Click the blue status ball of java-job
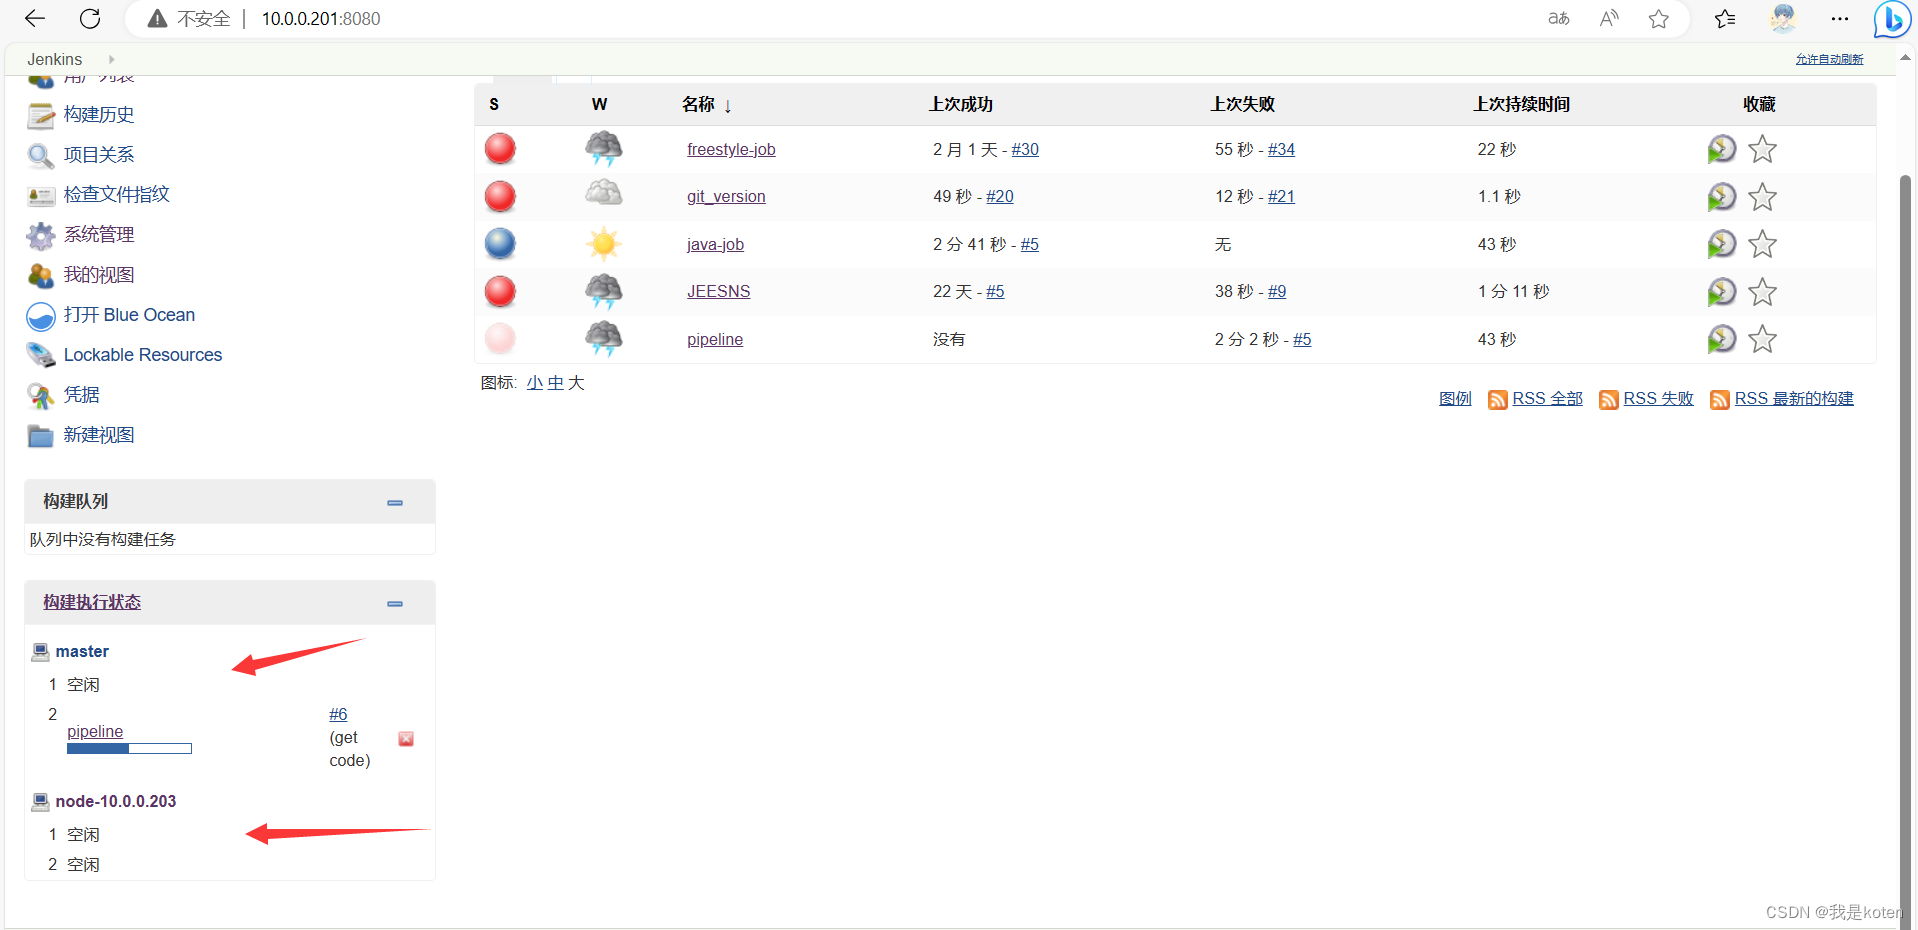This screenshot has height=930, width=1918. point(500,243)
